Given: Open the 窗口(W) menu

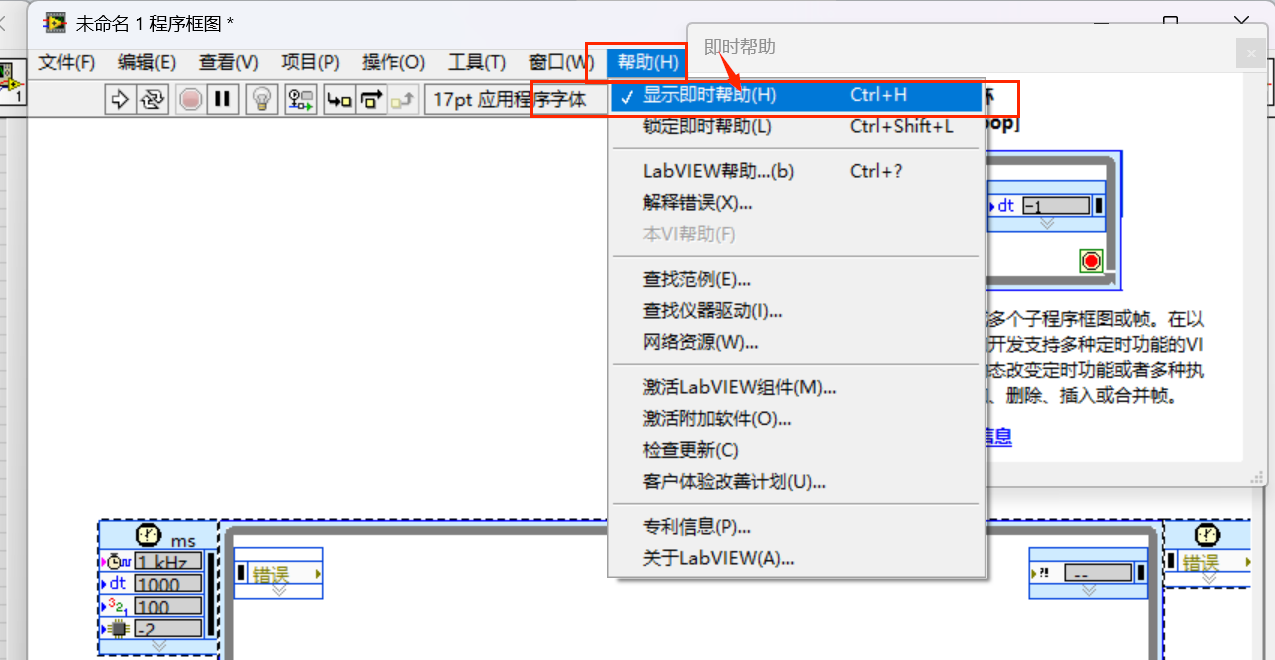Looking at the screenshot, I should 561,62.
